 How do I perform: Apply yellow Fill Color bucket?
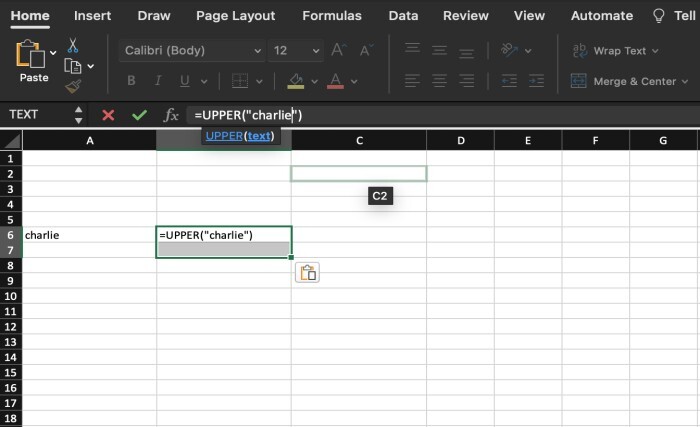(x=296, y=81)
